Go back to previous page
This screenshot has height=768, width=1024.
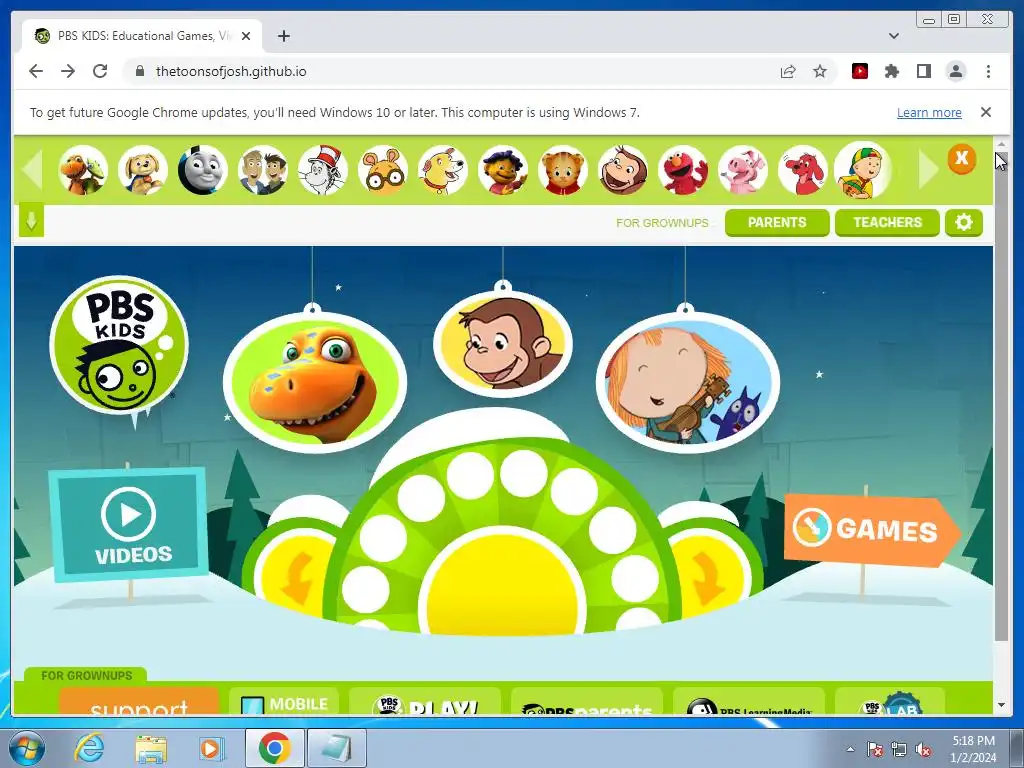36,71
